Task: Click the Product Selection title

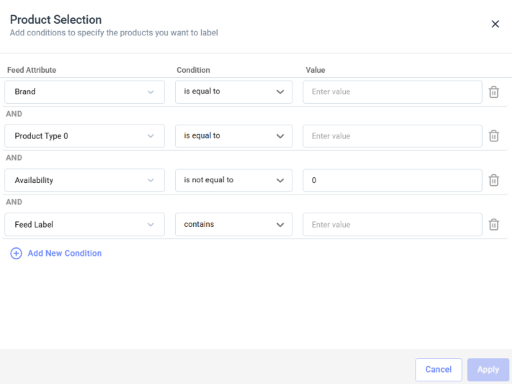Action: [56, 20]
